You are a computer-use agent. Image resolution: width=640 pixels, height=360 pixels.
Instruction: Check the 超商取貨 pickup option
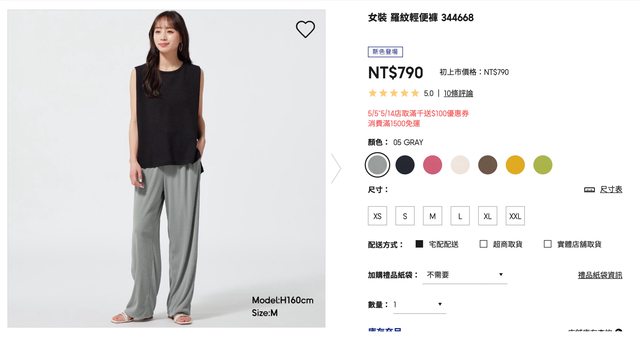(x=483, y=244)
